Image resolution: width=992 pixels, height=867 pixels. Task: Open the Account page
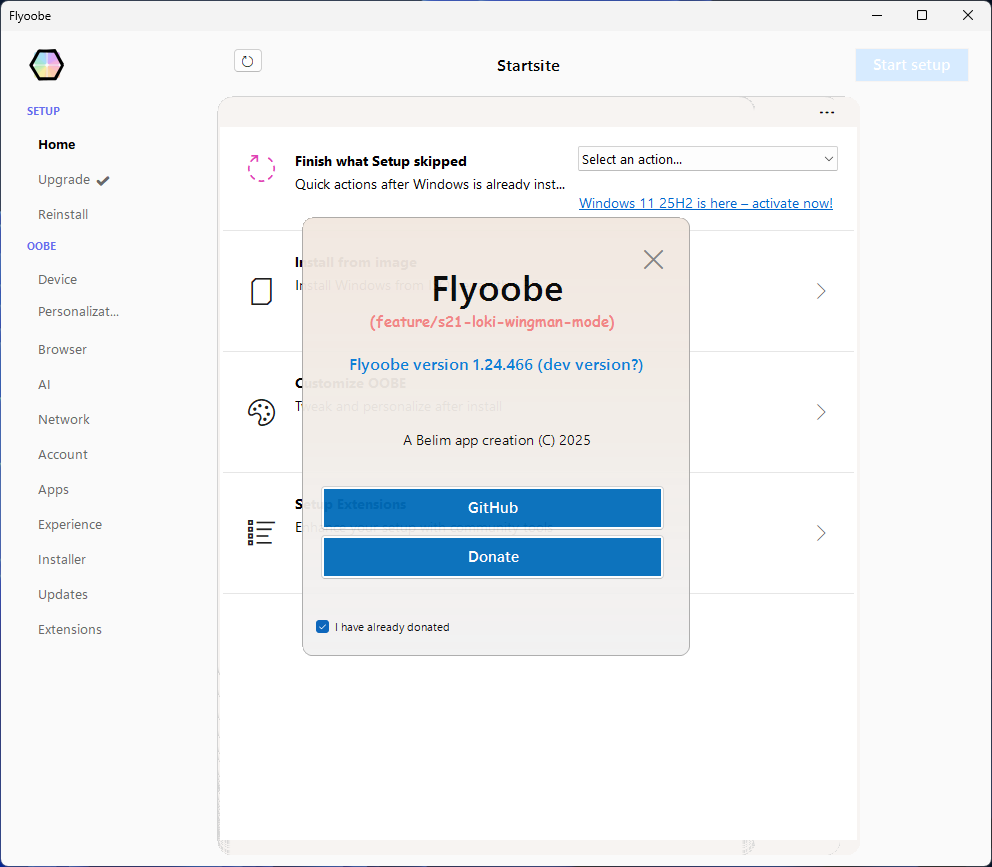(63, 454)
